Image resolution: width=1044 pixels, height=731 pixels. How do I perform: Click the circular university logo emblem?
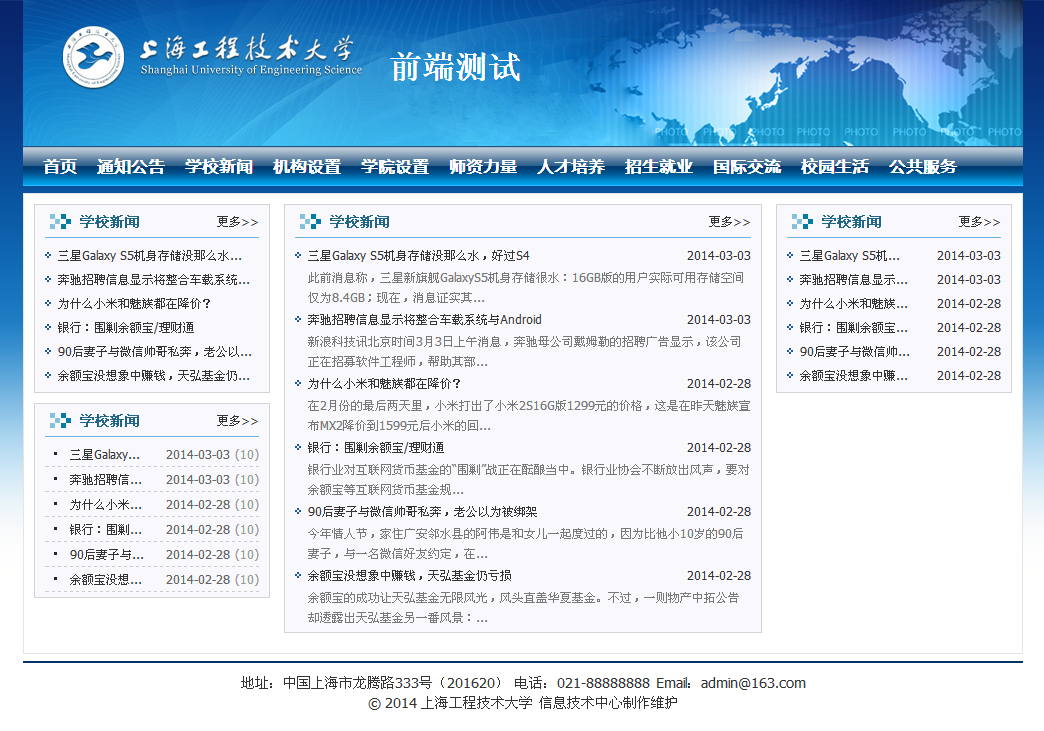coord(93,58)
